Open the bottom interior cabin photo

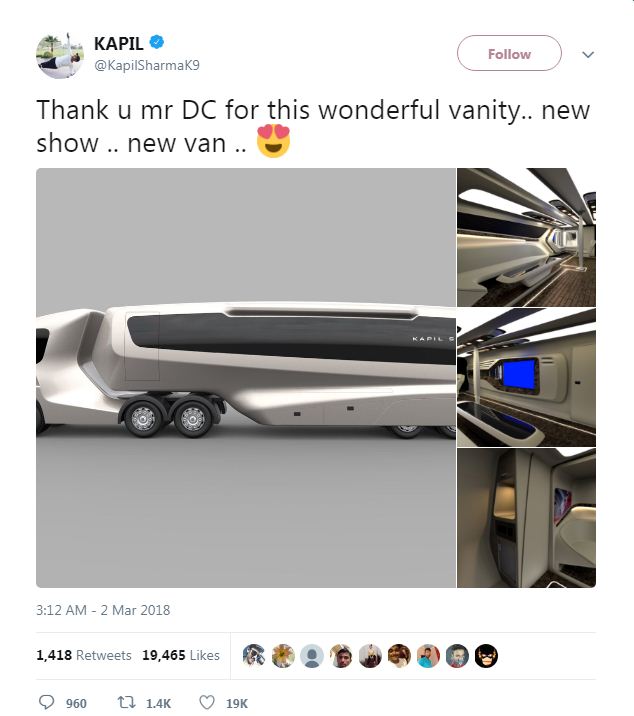click(x=526, y=518)
